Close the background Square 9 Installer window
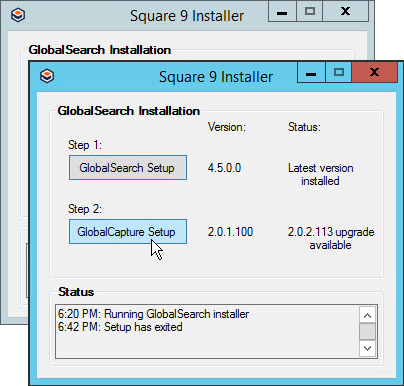 (346, 12)
